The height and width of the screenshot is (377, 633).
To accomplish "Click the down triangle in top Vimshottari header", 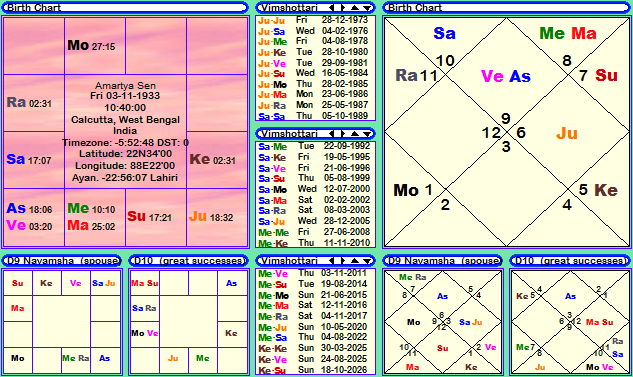I will pyautogui.click(x=367, y=8).
